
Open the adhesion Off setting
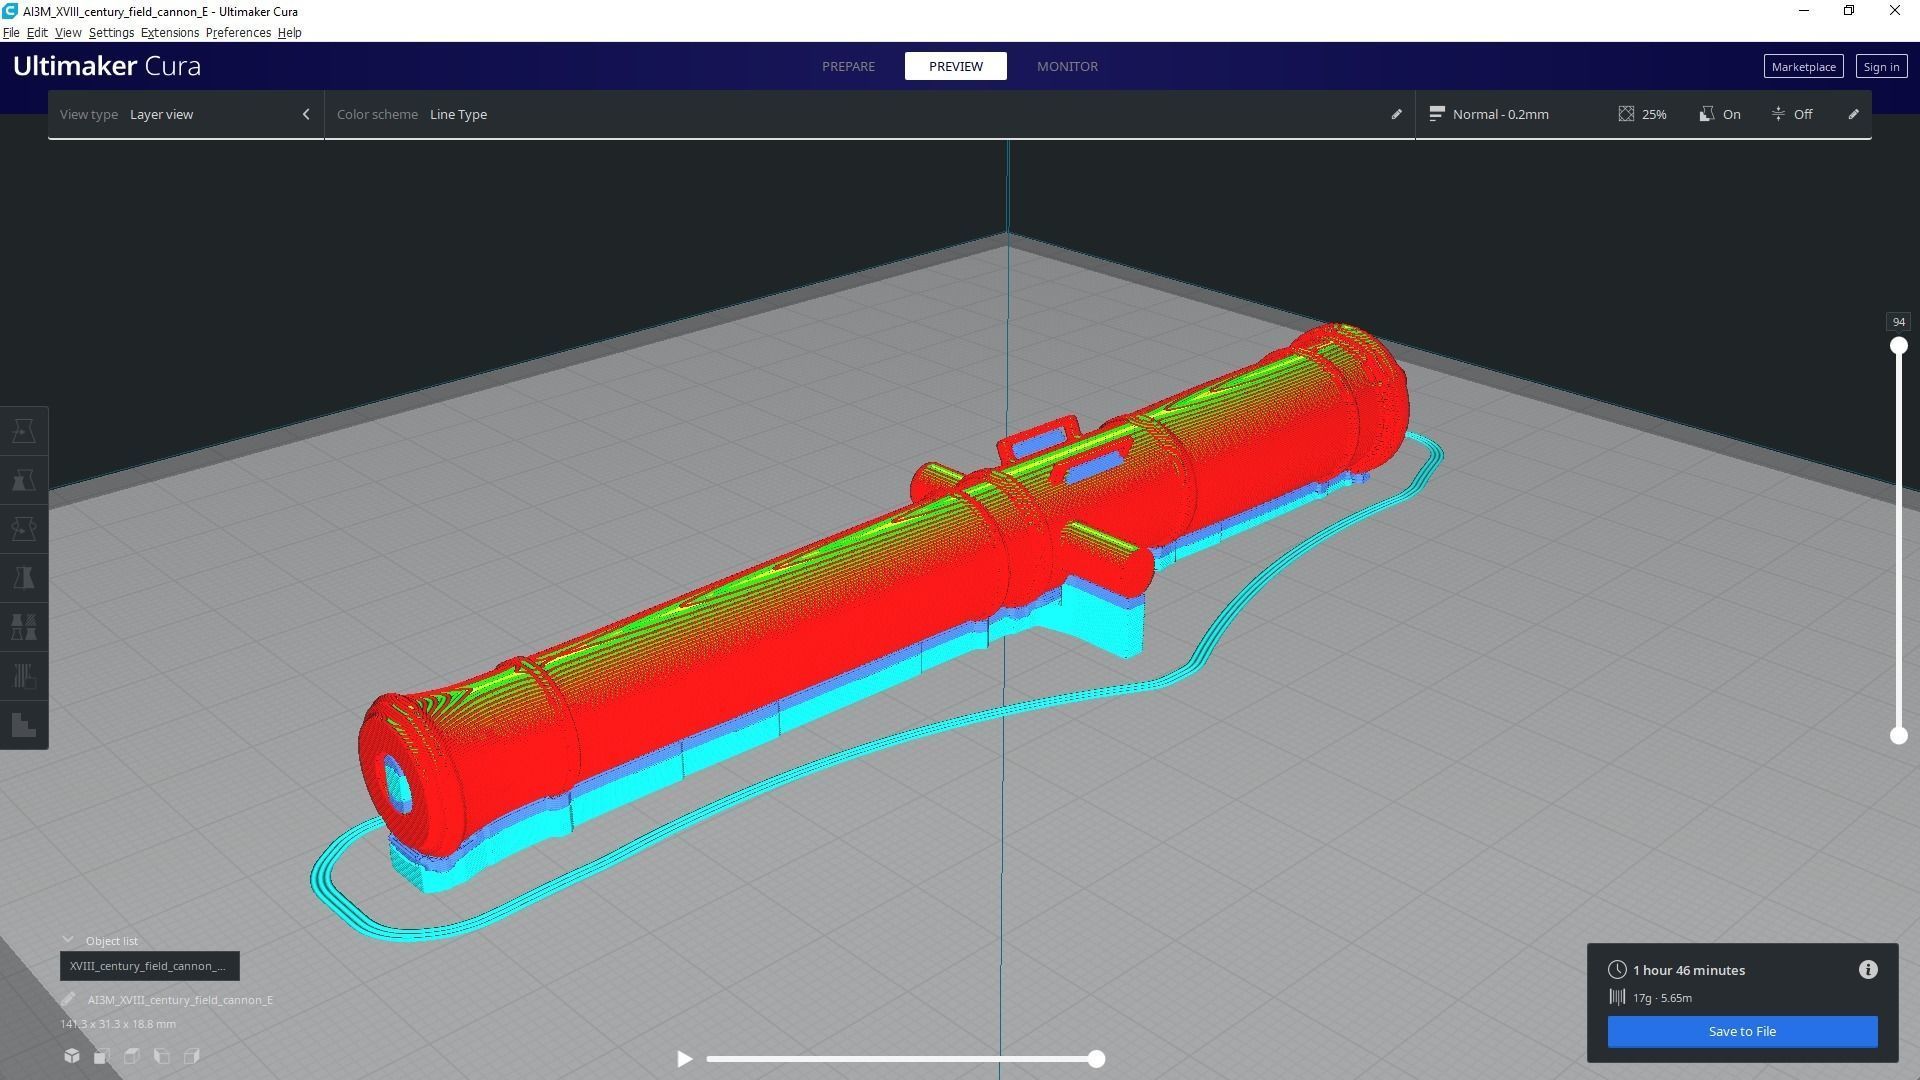1792,114
